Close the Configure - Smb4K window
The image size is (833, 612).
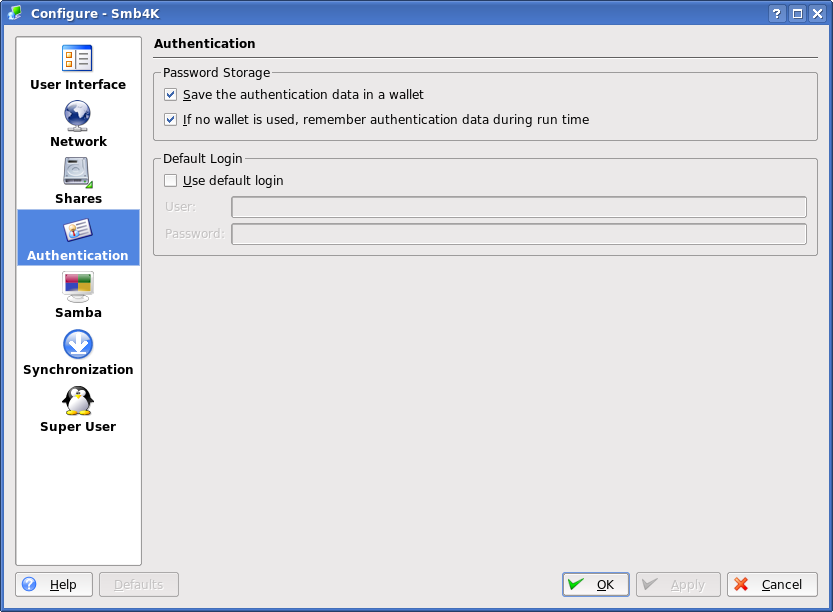tap(817, 13)
